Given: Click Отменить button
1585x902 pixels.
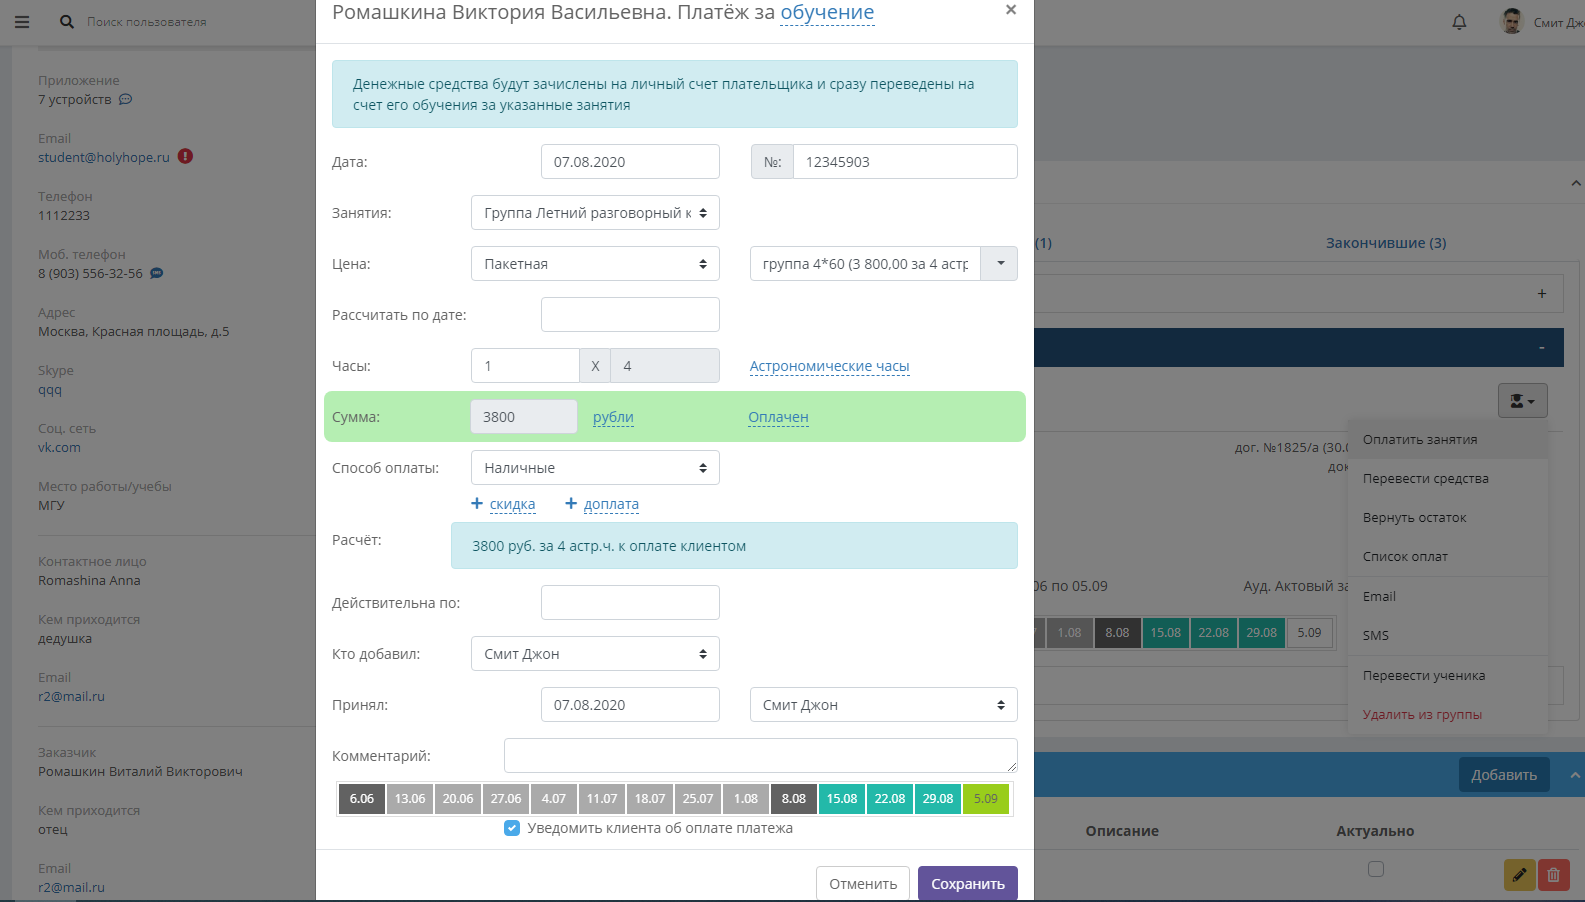Looking at the screenshot, I should pyautogui.click(x=863, y=884).
